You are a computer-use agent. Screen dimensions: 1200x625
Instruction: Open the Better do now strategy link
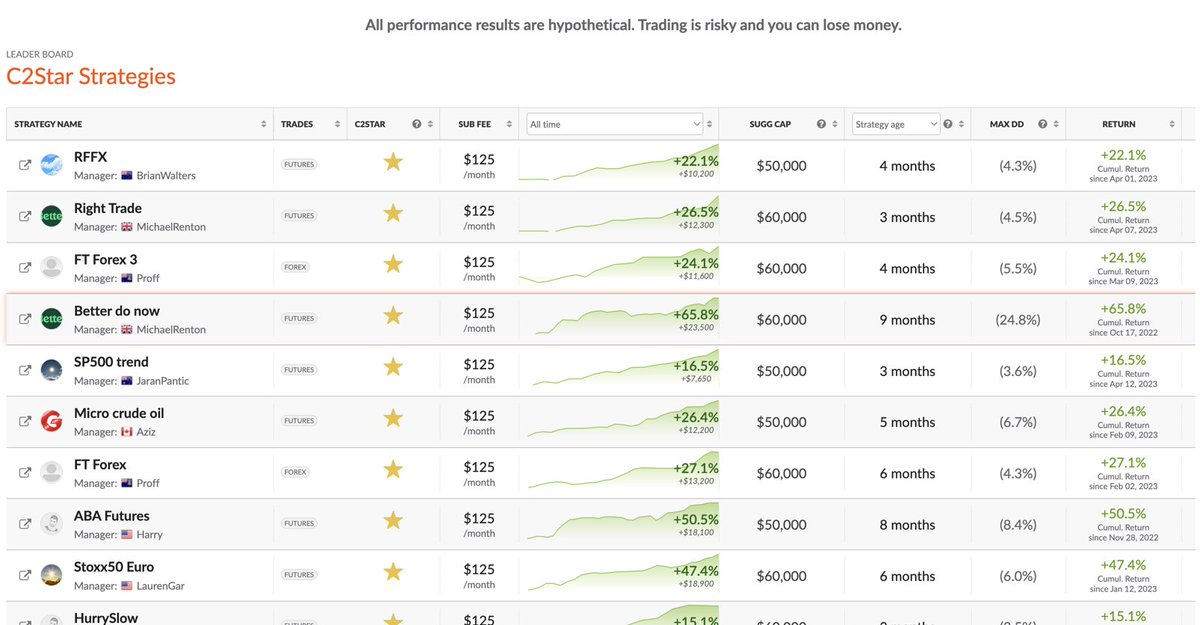[x=117, y=311]
